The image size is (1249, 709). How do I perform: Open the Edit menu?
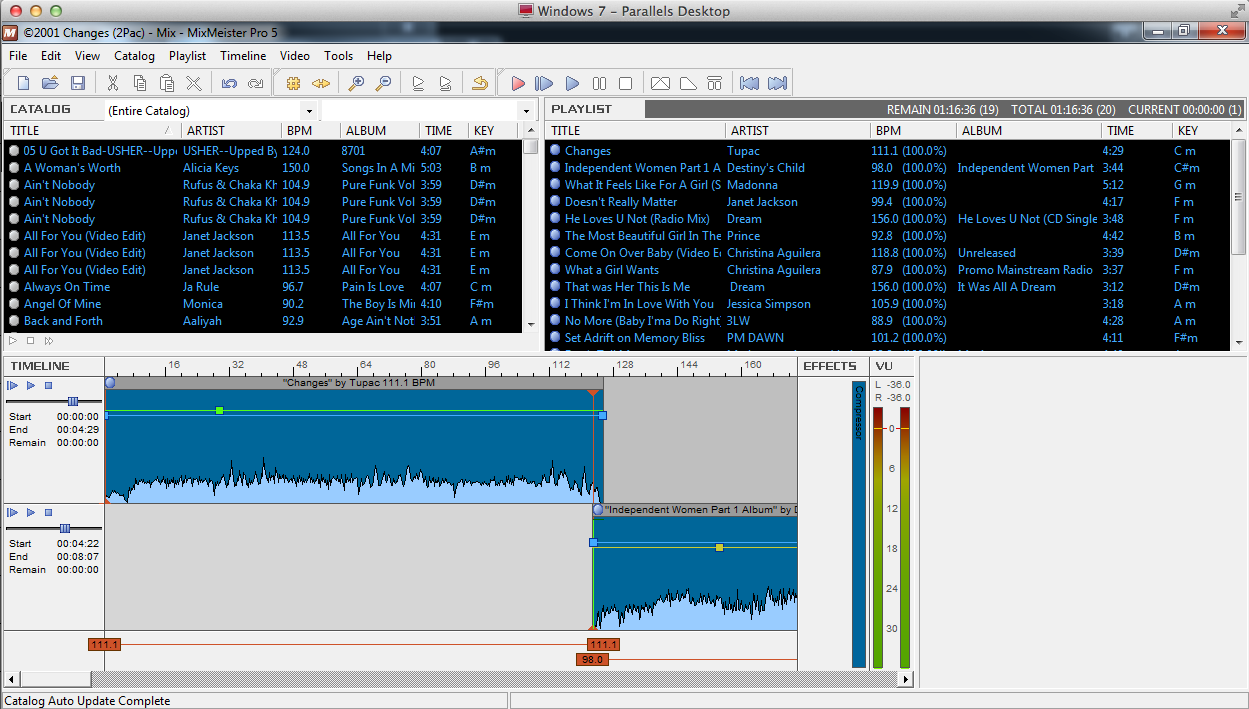pos(51,56)
